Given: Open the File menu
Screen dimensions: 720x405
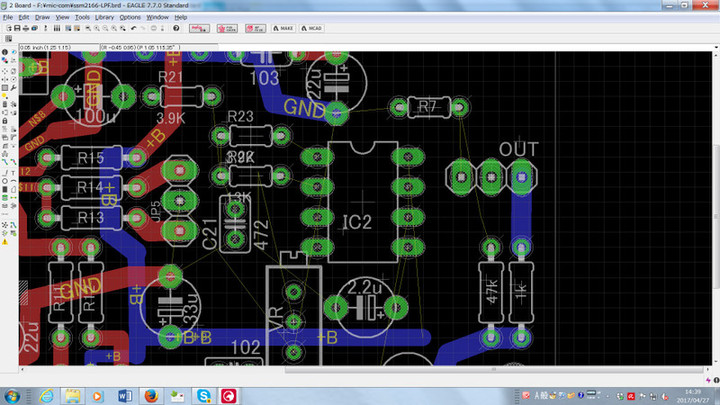Looking at the screenshot, I should 8,17.
